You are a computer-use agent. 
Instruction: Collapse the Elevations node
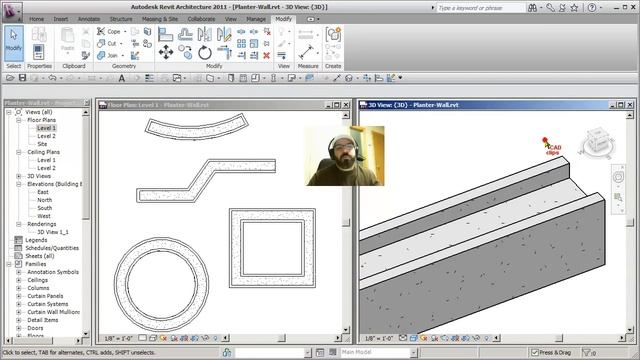[x=19, y=184]
